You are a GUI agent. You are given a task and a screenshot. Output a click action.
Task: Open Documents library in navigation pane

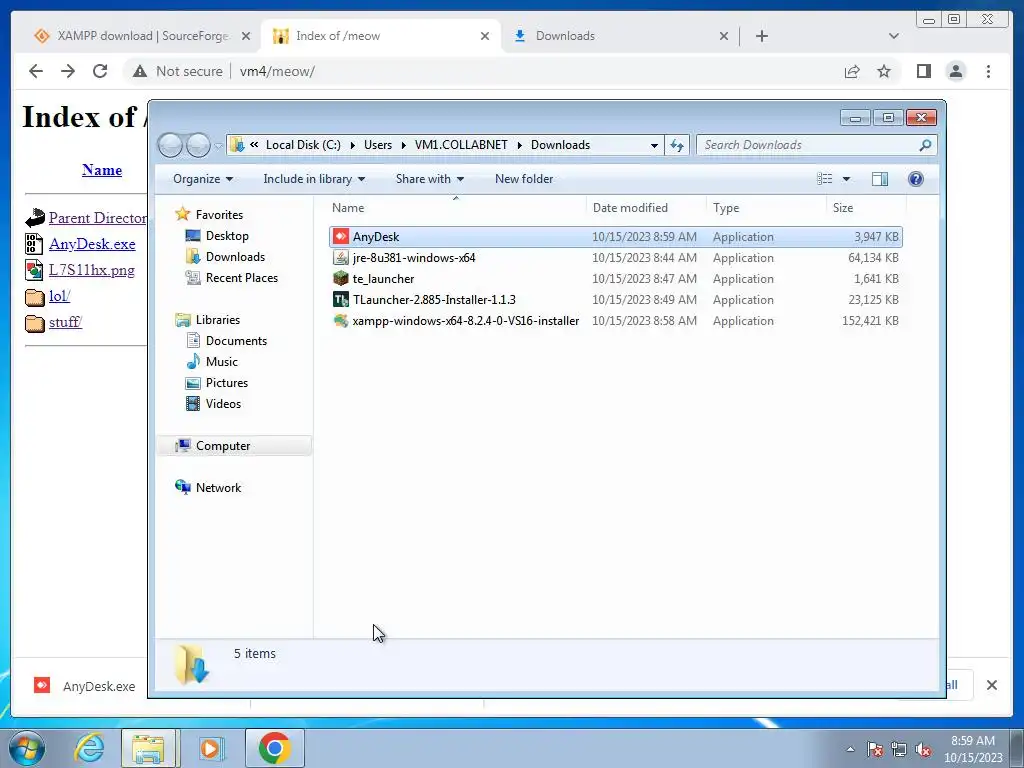click(x=236, y=340)
